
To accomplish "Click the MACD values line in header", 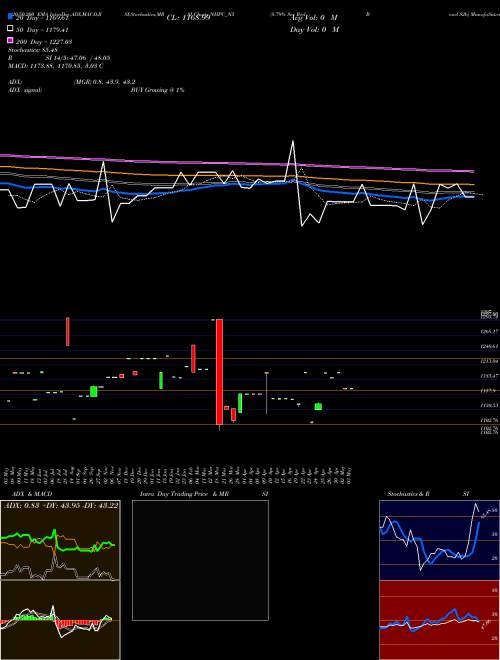I will point(56,66).
